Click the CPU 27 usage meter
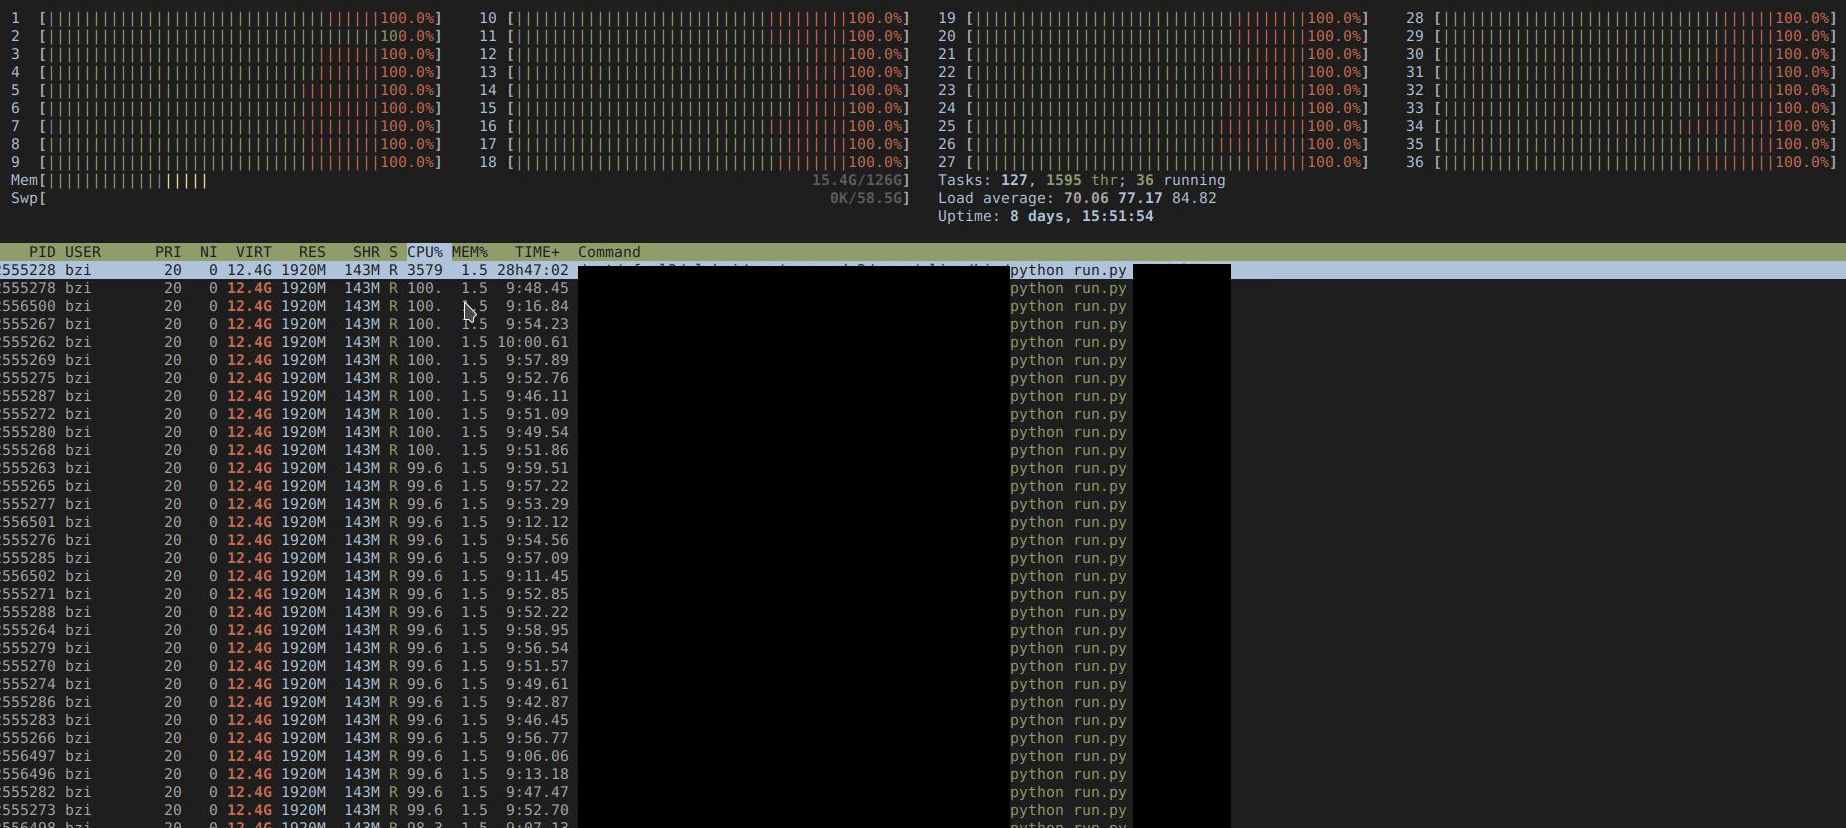 point(1153,162)
